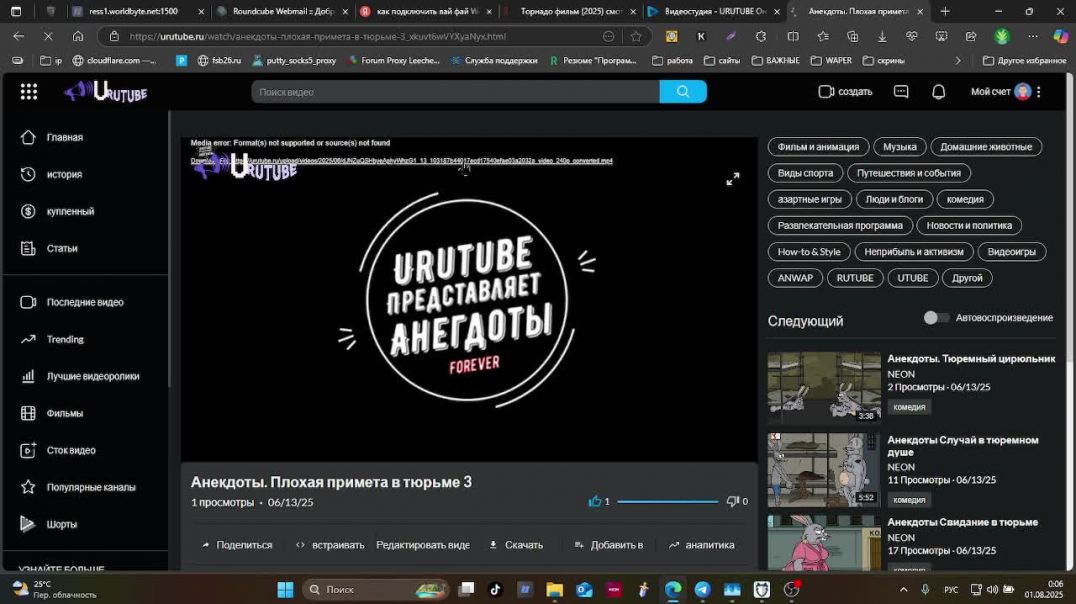Switch to Торнадо фильм (2025) tab
This screenshot has height=604, width=1076.
point(570,11)
